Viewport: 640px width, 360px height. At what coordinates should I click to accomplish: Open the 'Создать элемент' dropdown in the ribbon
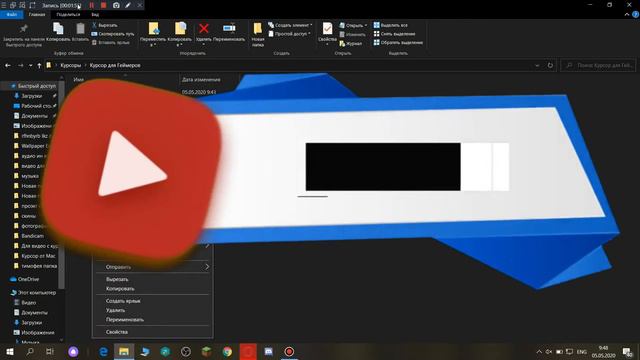(290, 25)
